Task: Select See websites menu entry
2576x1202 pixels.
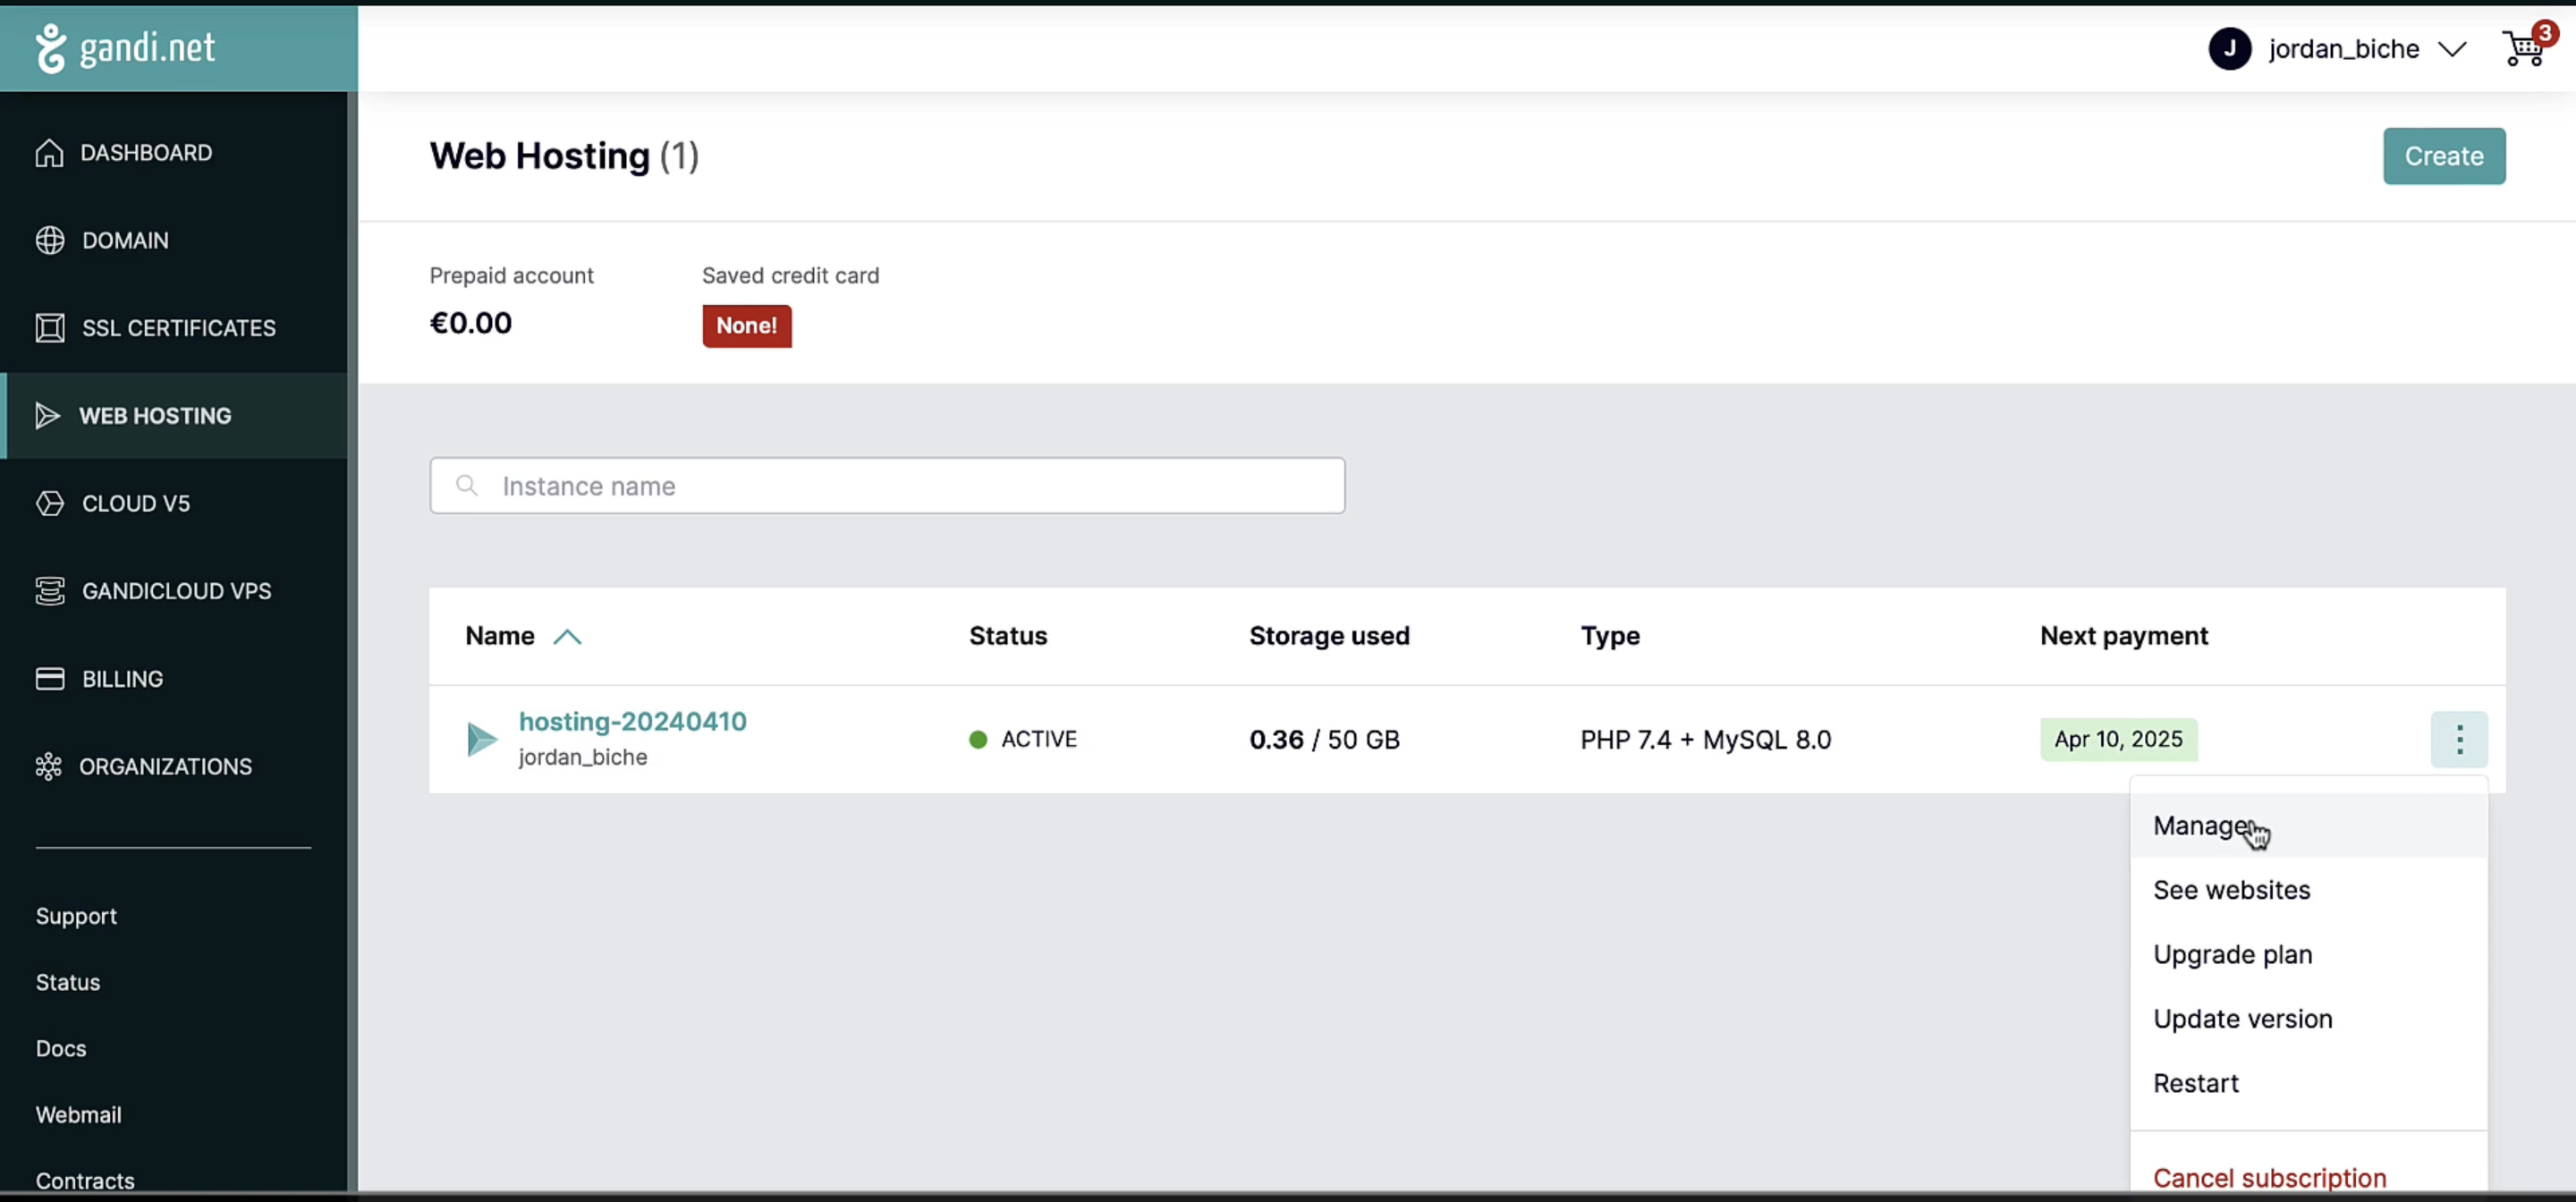Action: click(2309, 890)
